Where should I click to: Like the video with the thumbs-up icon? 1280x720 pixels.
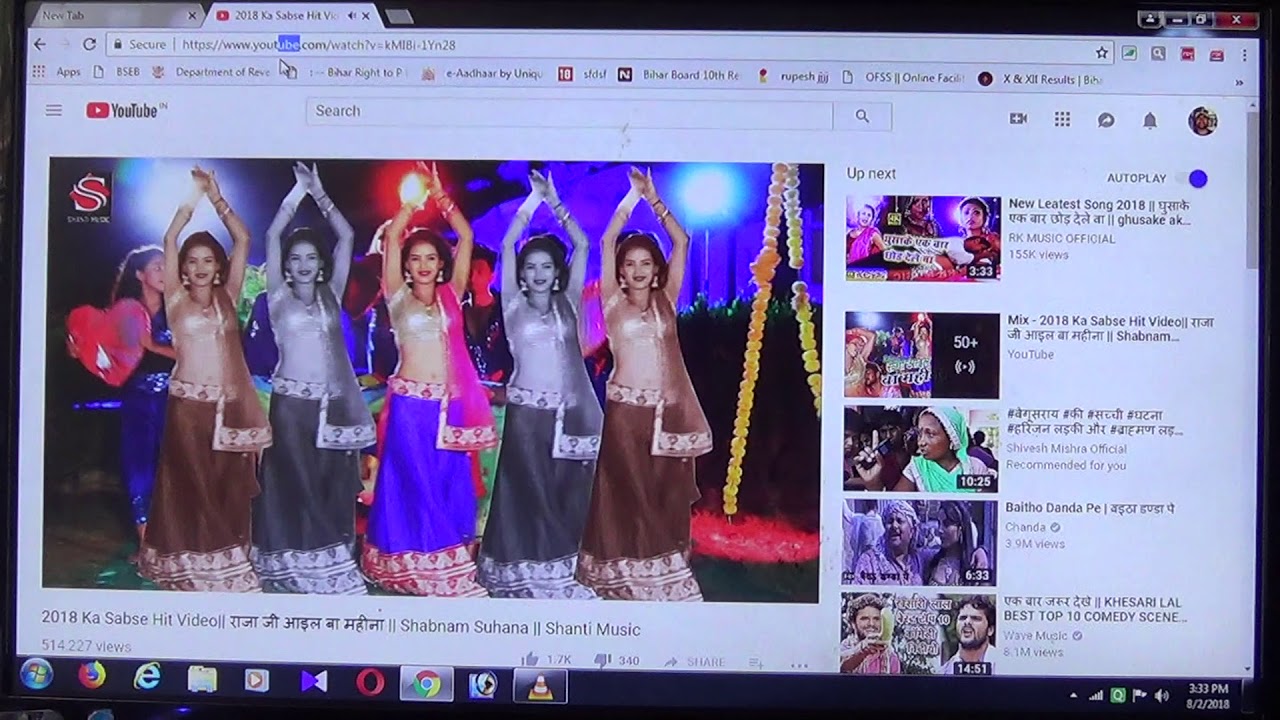(x=530, y=660)
